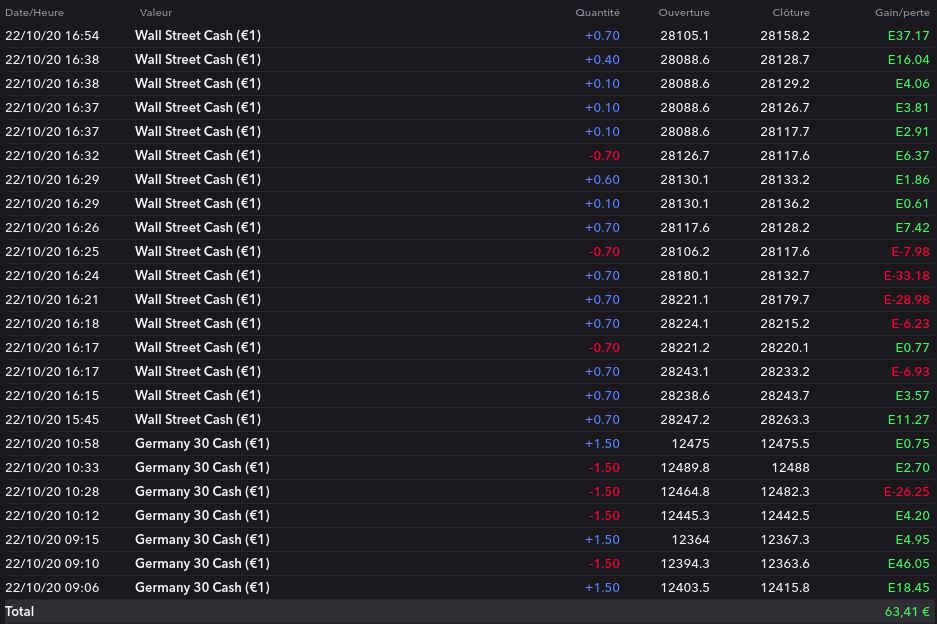Select the Germany 30 trade at 09:06
The height and width of the screenshot is (624, 937).
202,588
